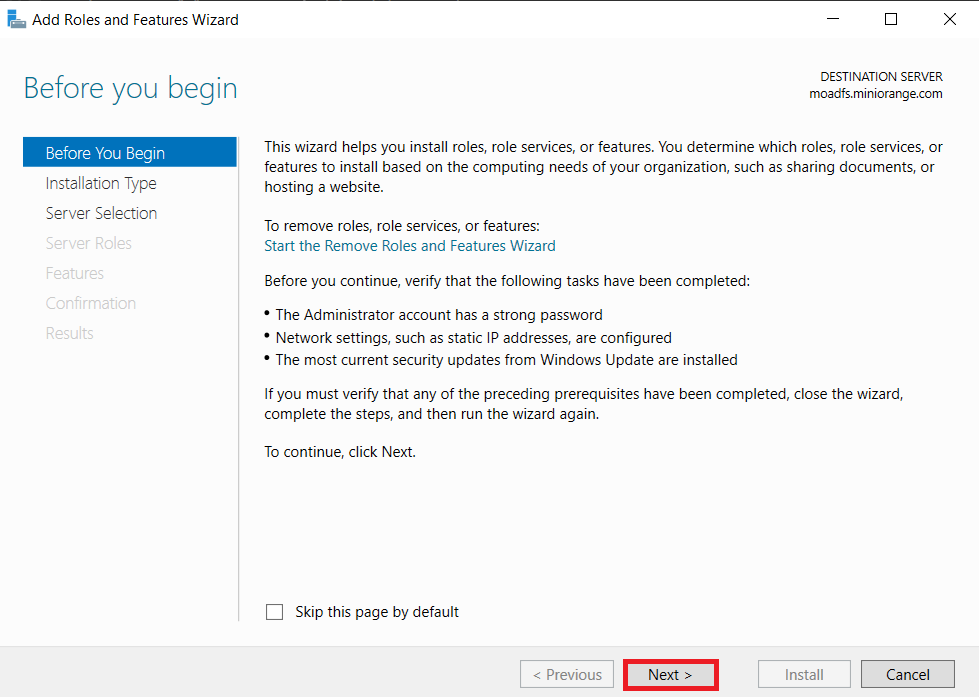Maximize the wizard window

click(890, 18)
